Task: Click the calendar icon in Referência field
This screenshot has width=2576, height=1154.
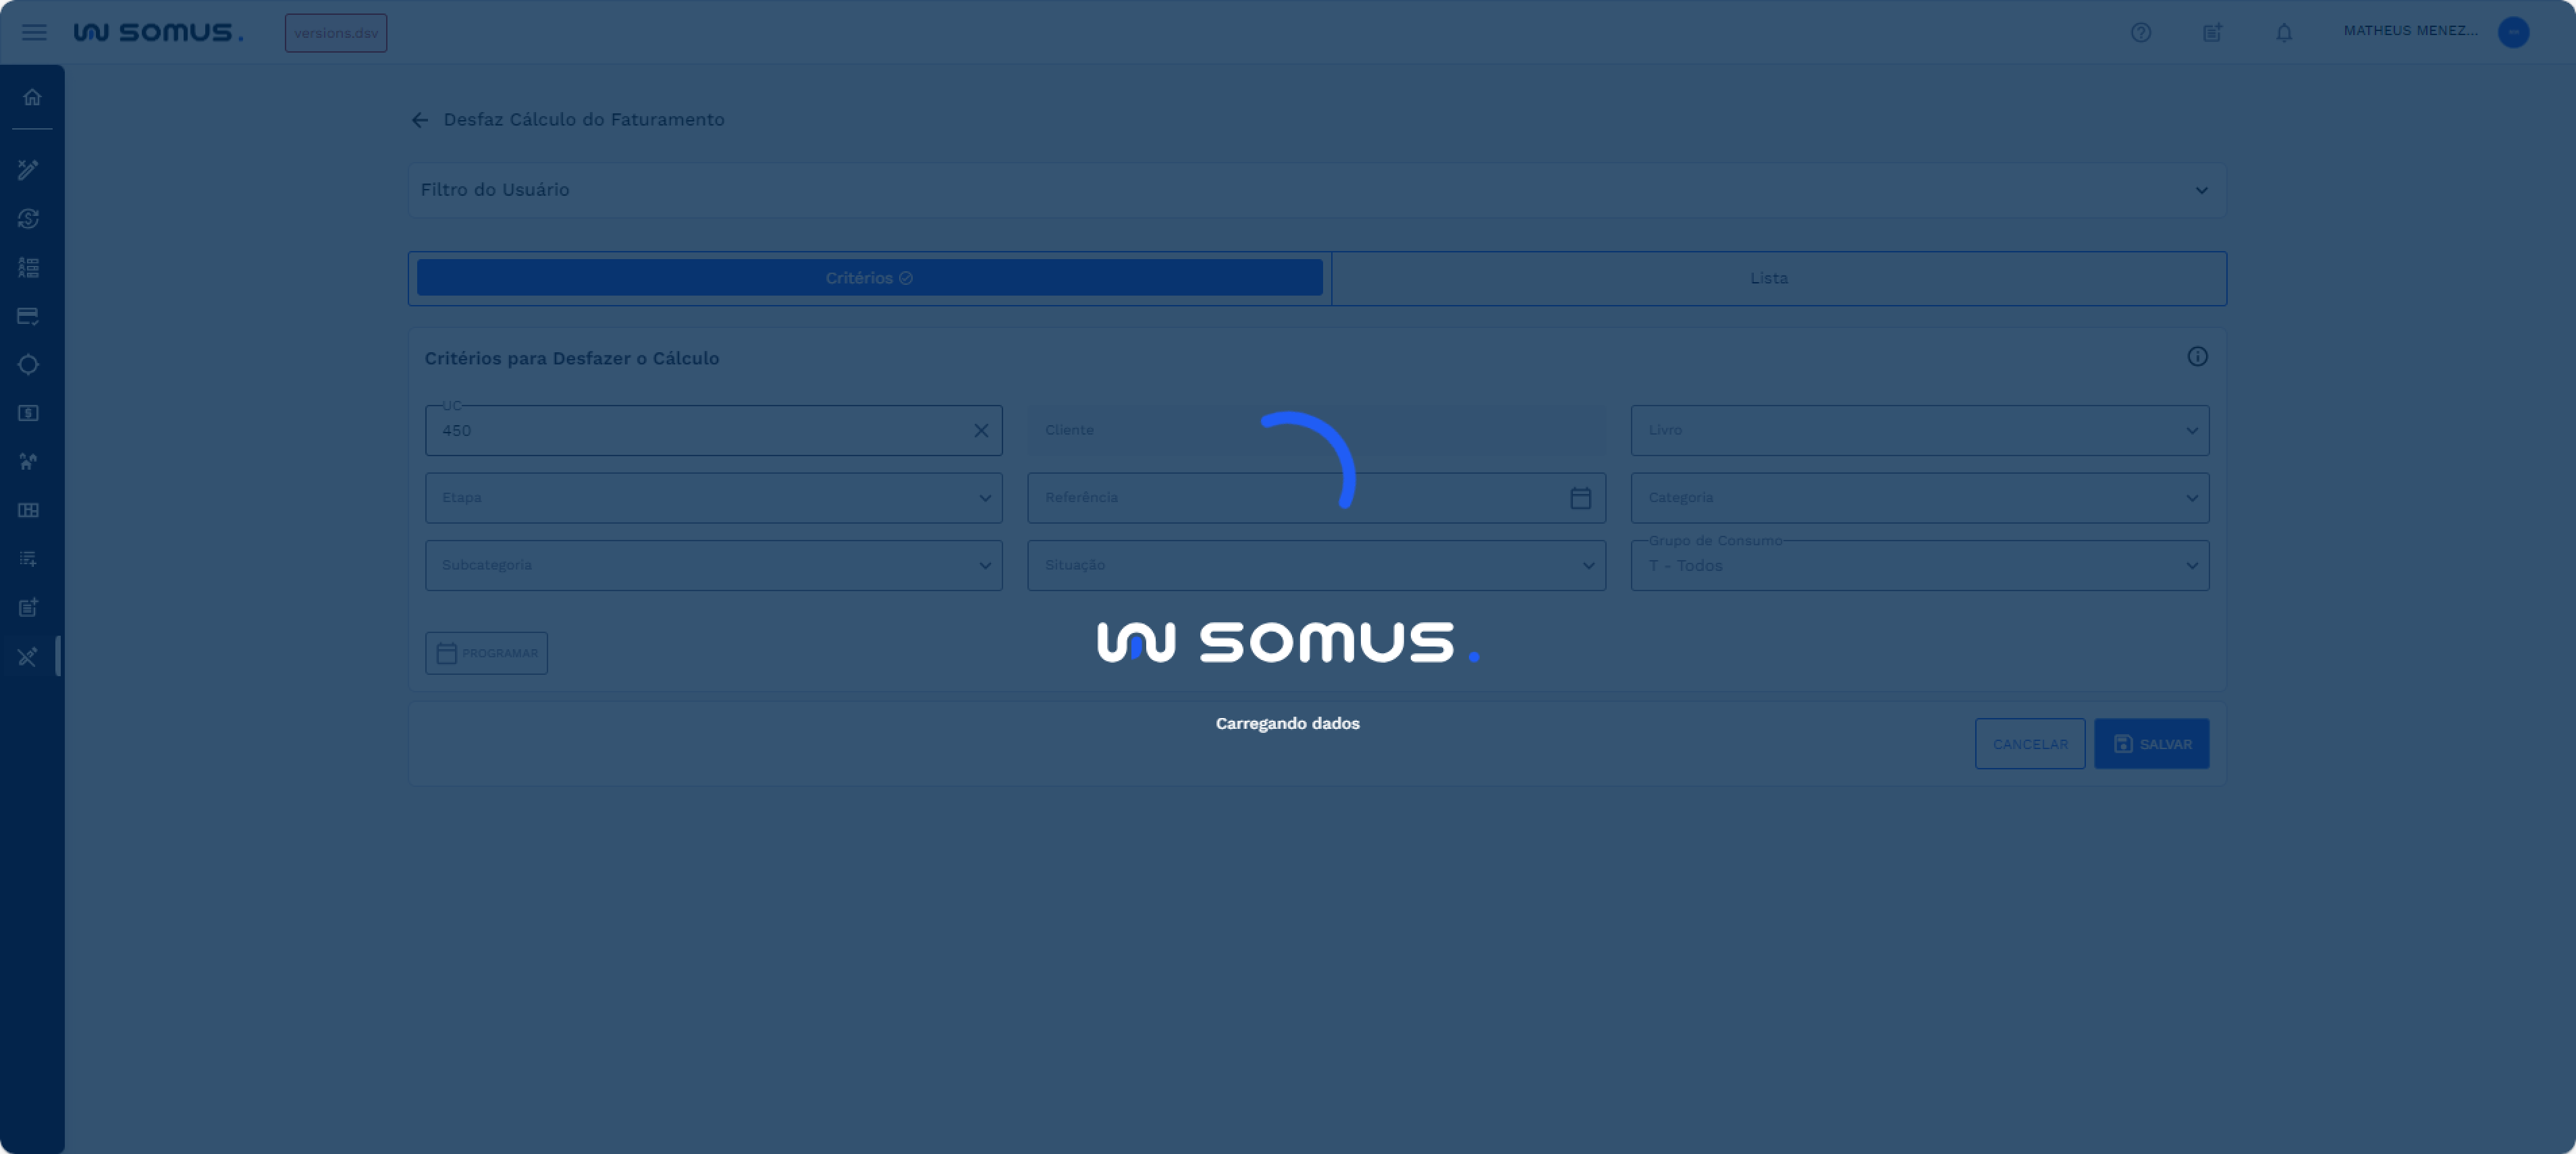Action: coord(1579,498)
